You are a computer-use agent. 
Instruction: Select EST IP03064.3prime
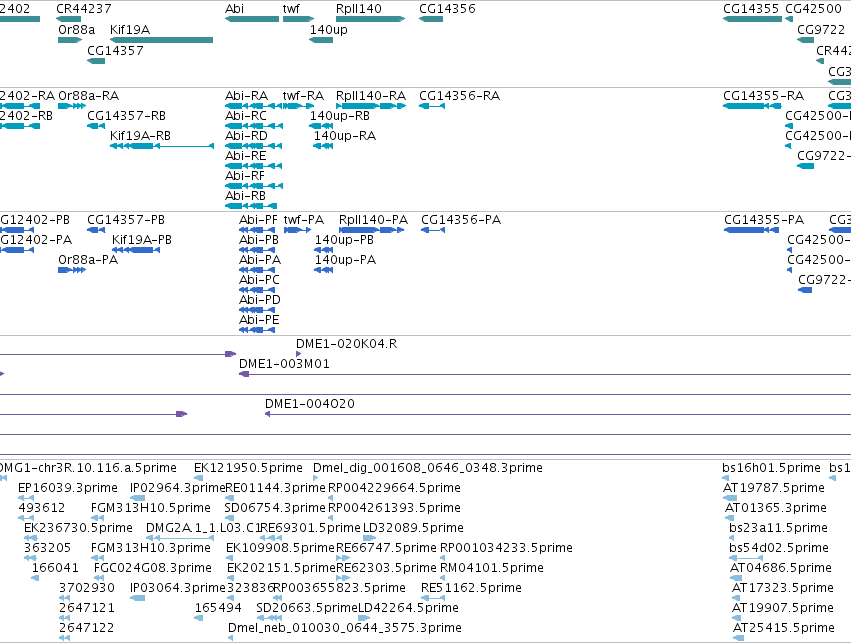tap(138, 598)
